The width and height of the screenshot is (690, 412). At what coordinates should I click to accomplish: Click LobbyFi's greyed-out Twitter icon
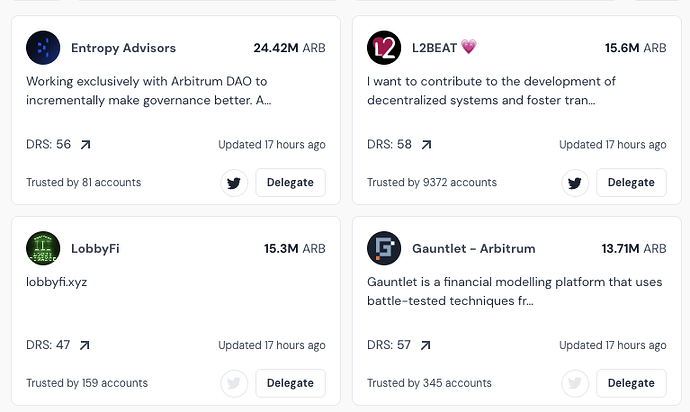[x=234, y=383]
